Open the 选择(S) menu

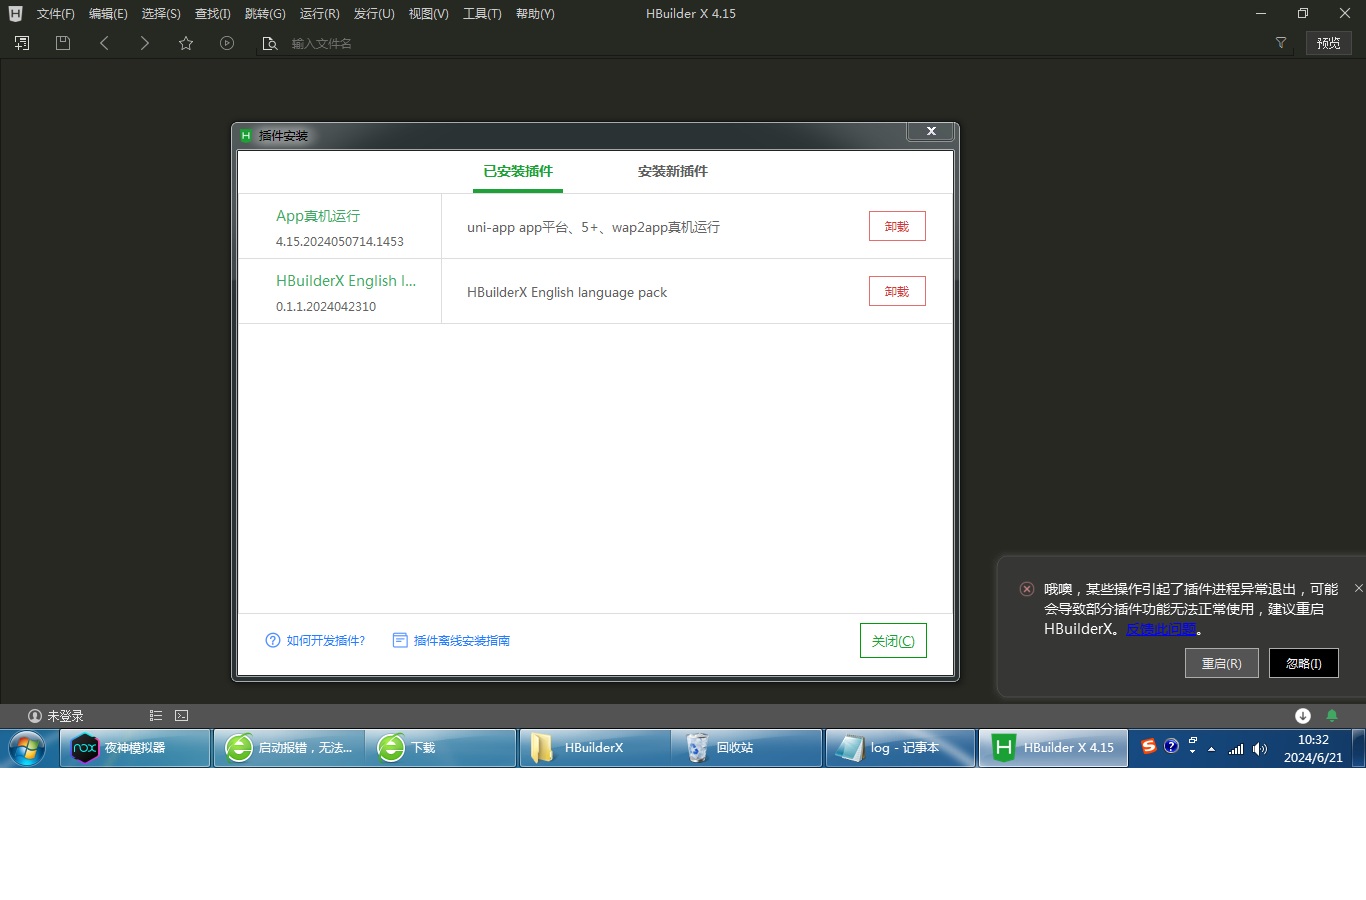[161, 14]
